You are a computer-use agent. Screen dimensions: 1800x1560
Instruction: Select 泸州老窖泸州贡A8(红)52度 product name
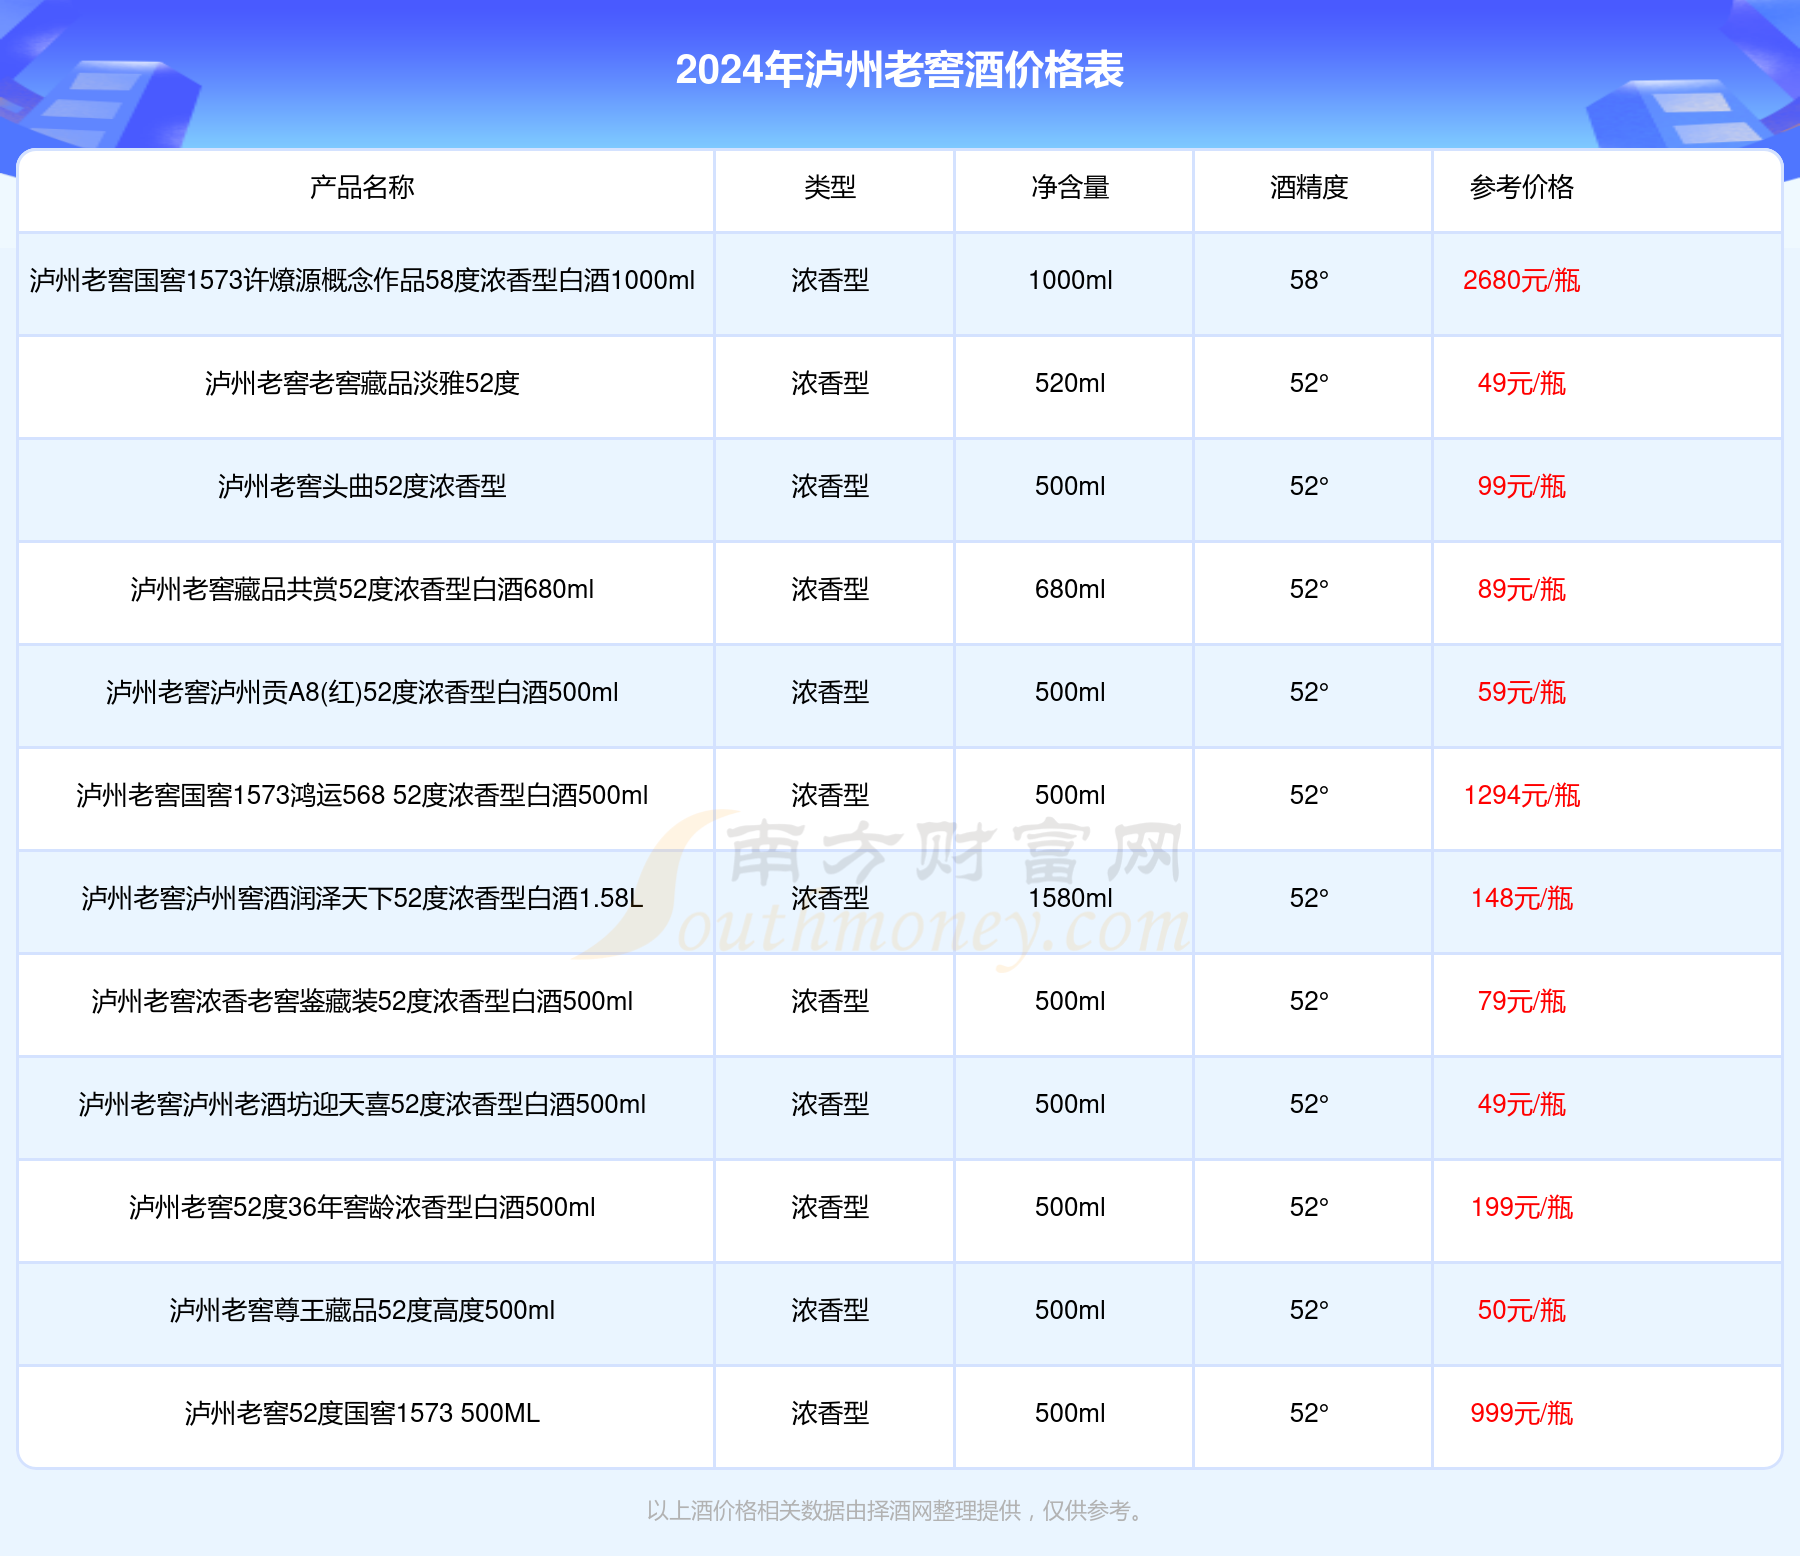tap(362, 693)
